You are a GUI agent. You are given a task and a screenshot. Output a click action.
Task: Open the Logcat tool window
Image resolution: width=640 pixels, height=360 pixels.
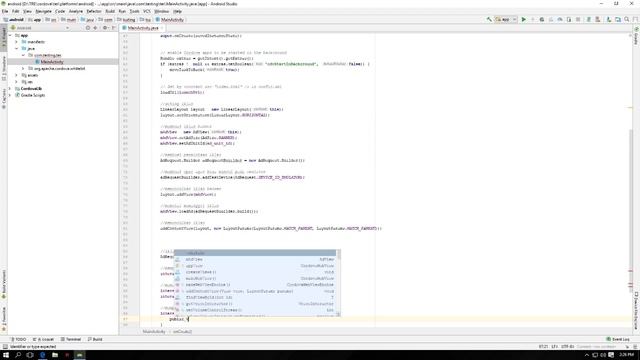(x=43, y=339)
